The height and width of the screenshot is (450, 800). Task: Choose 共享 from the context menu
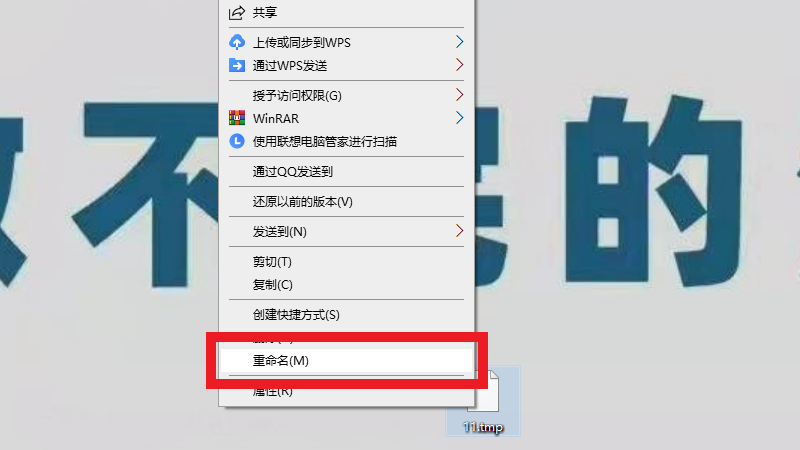click(346, 12)
